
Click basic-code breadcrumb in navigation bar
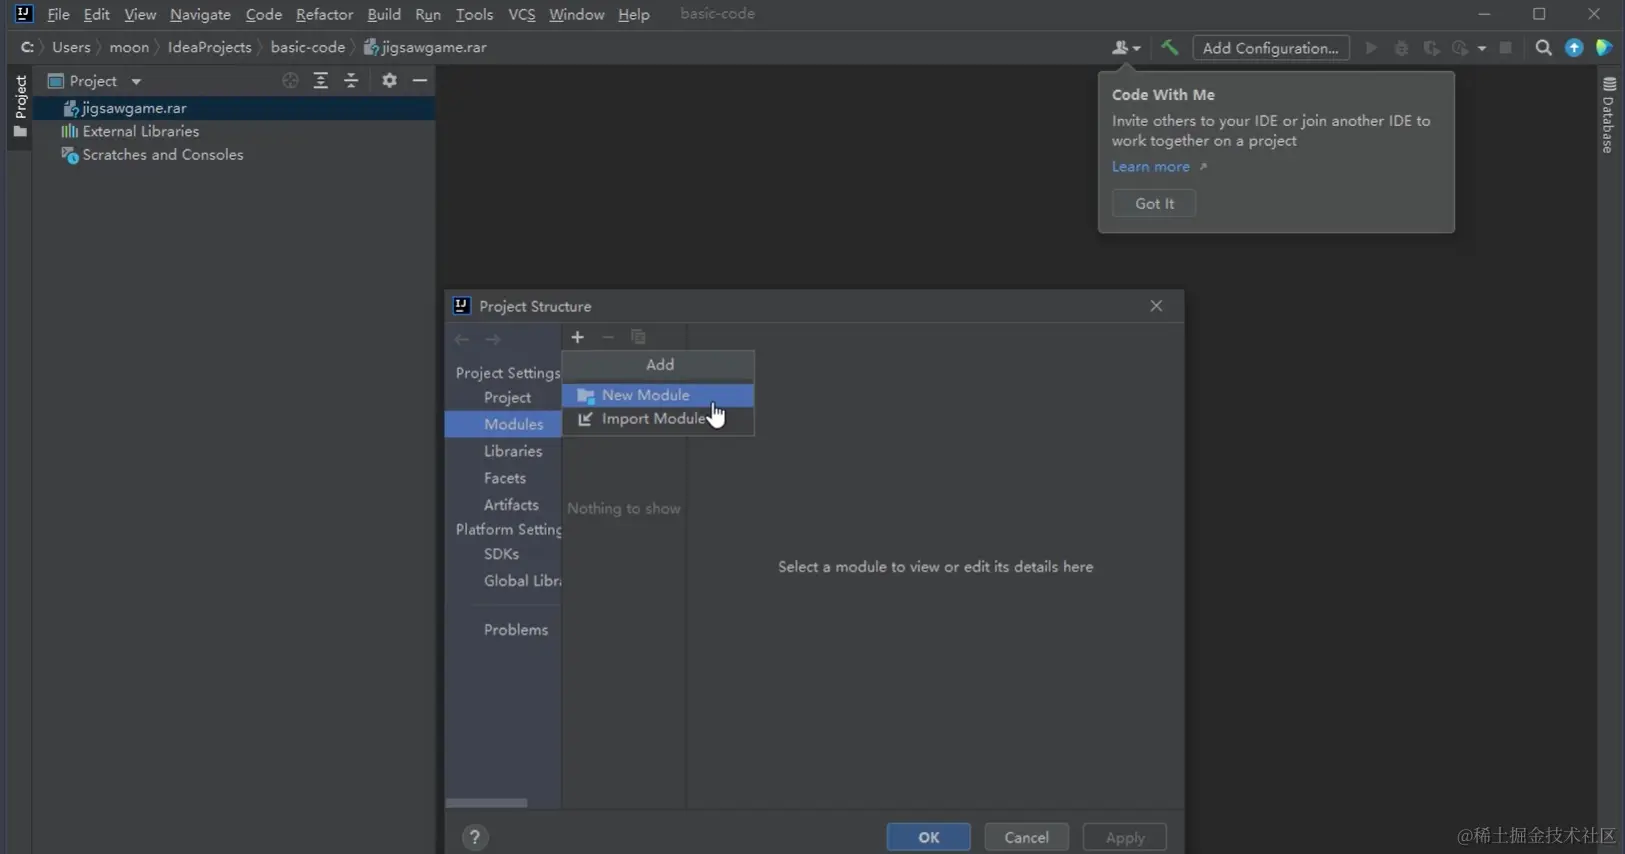(307, 47)
